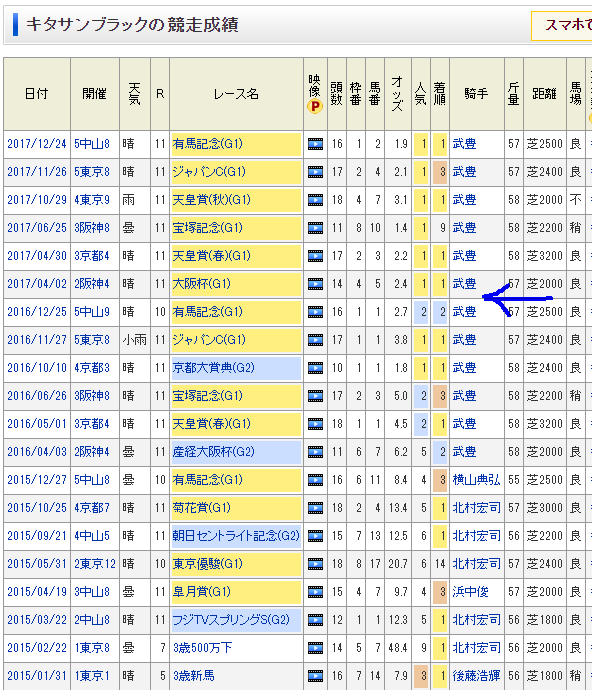Play the video for 3歳500万下

pyautogui.click(x=315, y=648)
